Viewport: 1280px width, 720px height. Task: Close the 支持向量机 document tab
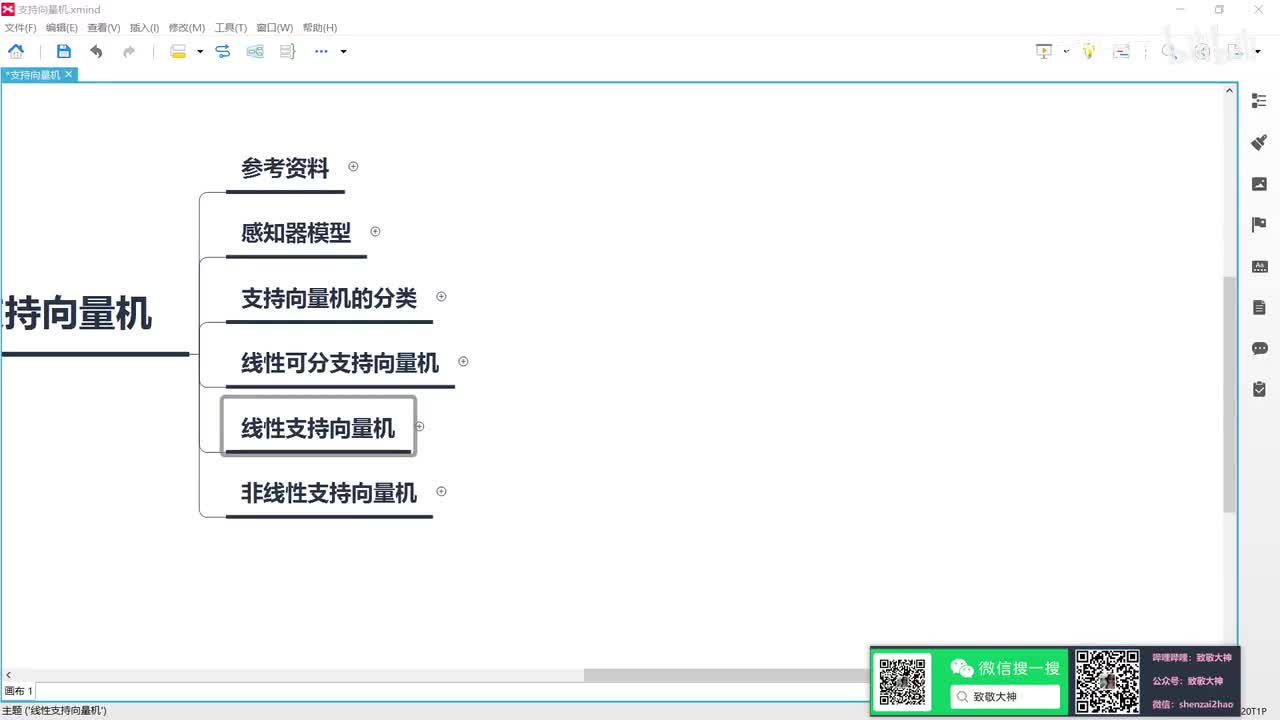pyautogui.click(x=69, y=75)
